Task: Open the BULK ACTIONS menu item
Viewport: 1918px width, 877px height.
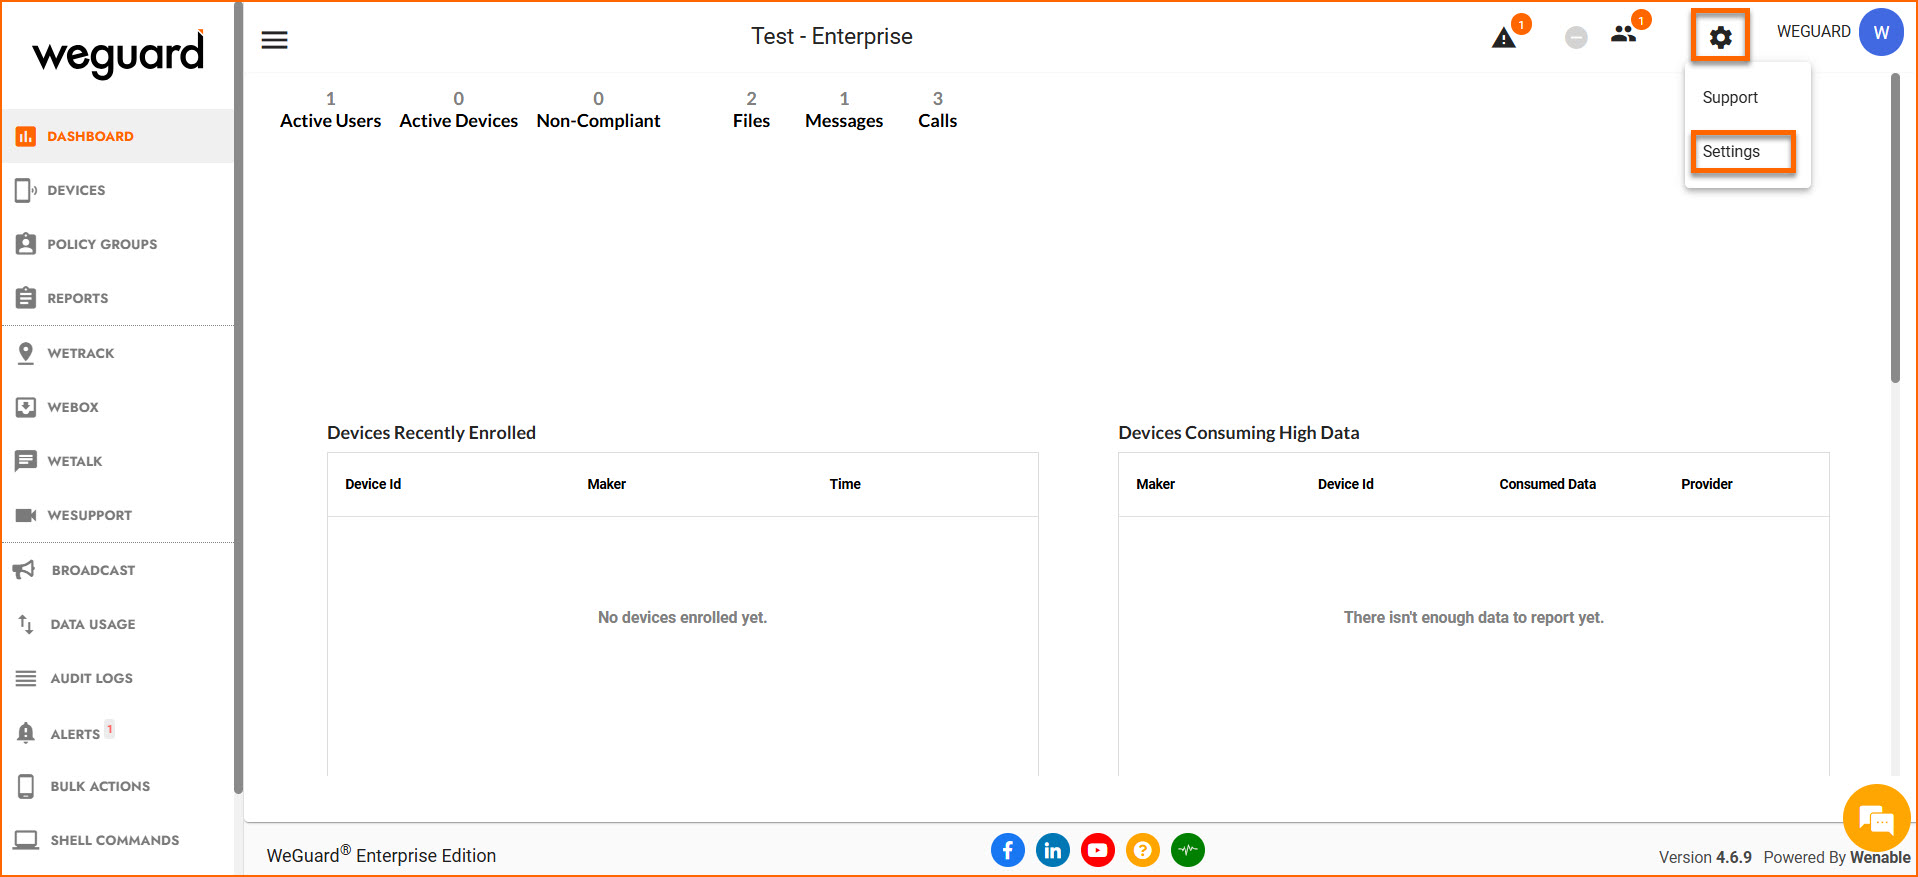Action: 117,786
